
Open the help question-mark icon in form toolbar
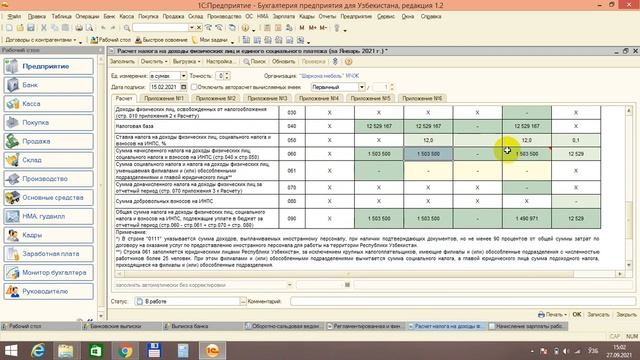(348, 62)
